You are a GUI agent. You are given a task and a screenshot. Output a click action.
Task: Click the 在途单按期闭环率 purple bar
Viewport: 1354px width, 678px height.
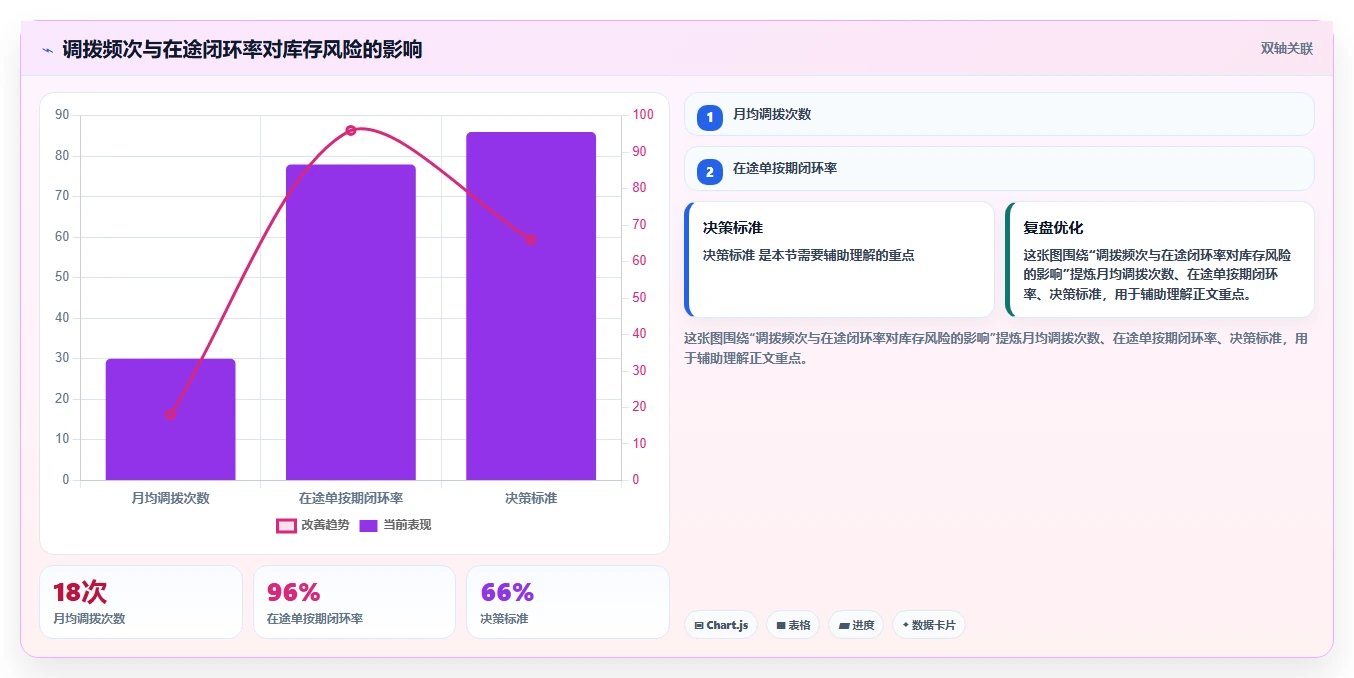(x=350, y=322)
